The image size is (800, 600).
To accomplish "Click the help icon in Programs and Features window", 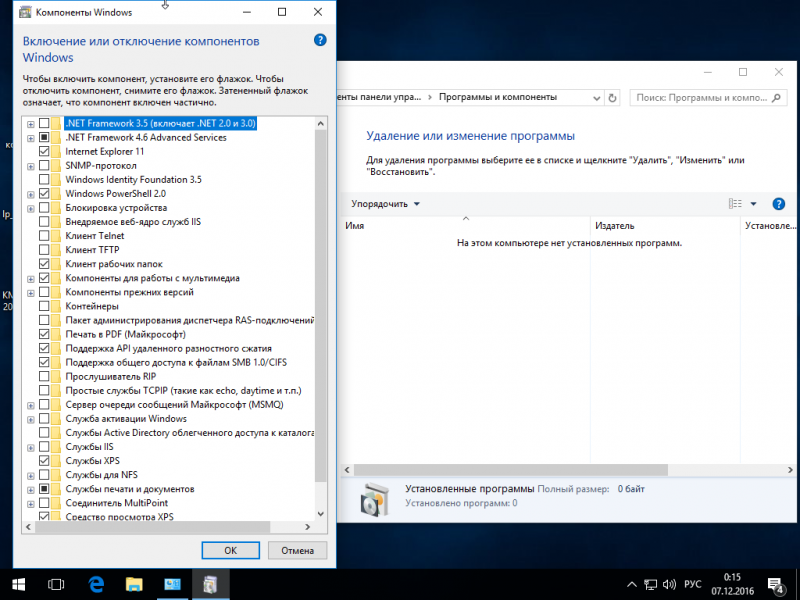I will 778,204.
